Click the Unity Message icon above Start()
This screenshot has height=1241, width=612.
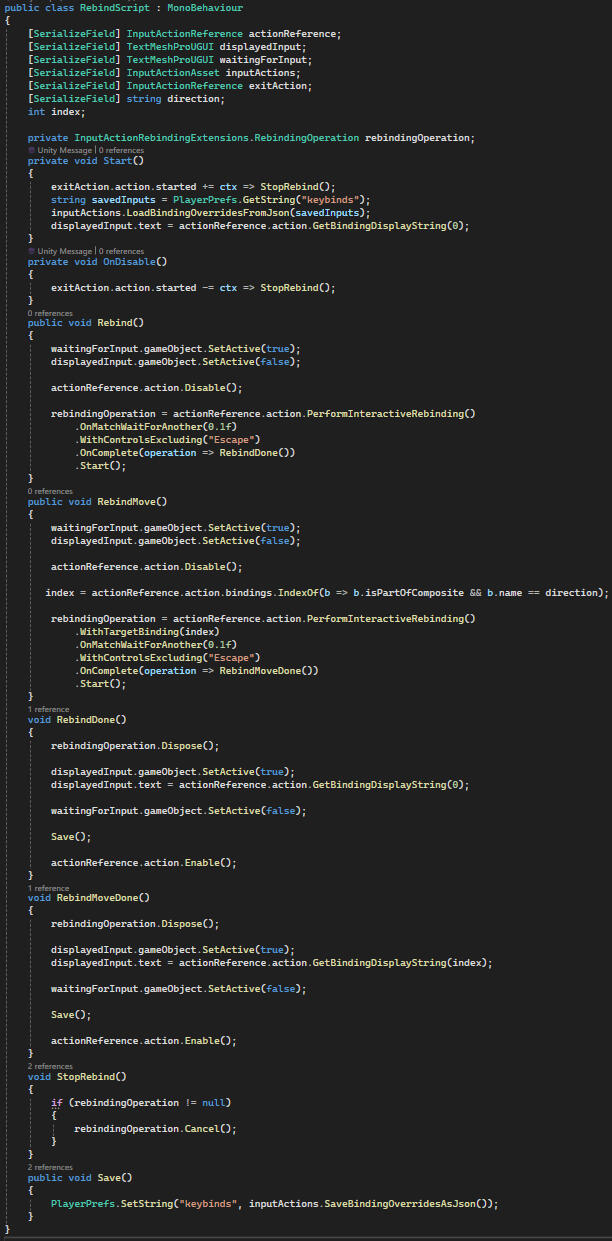[32, 149]
